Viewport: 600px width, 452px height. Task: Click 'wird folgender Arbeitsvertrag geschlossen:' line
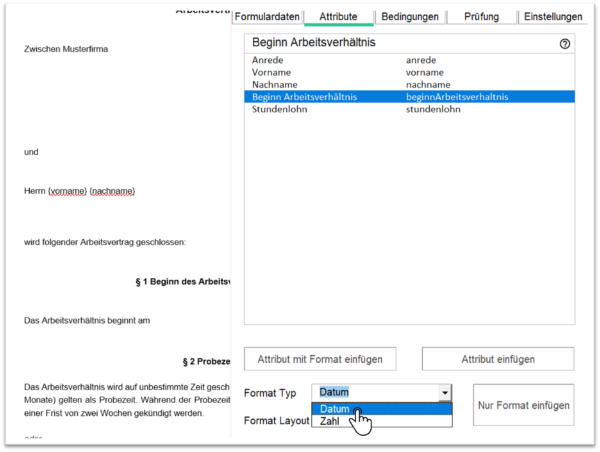105,242
